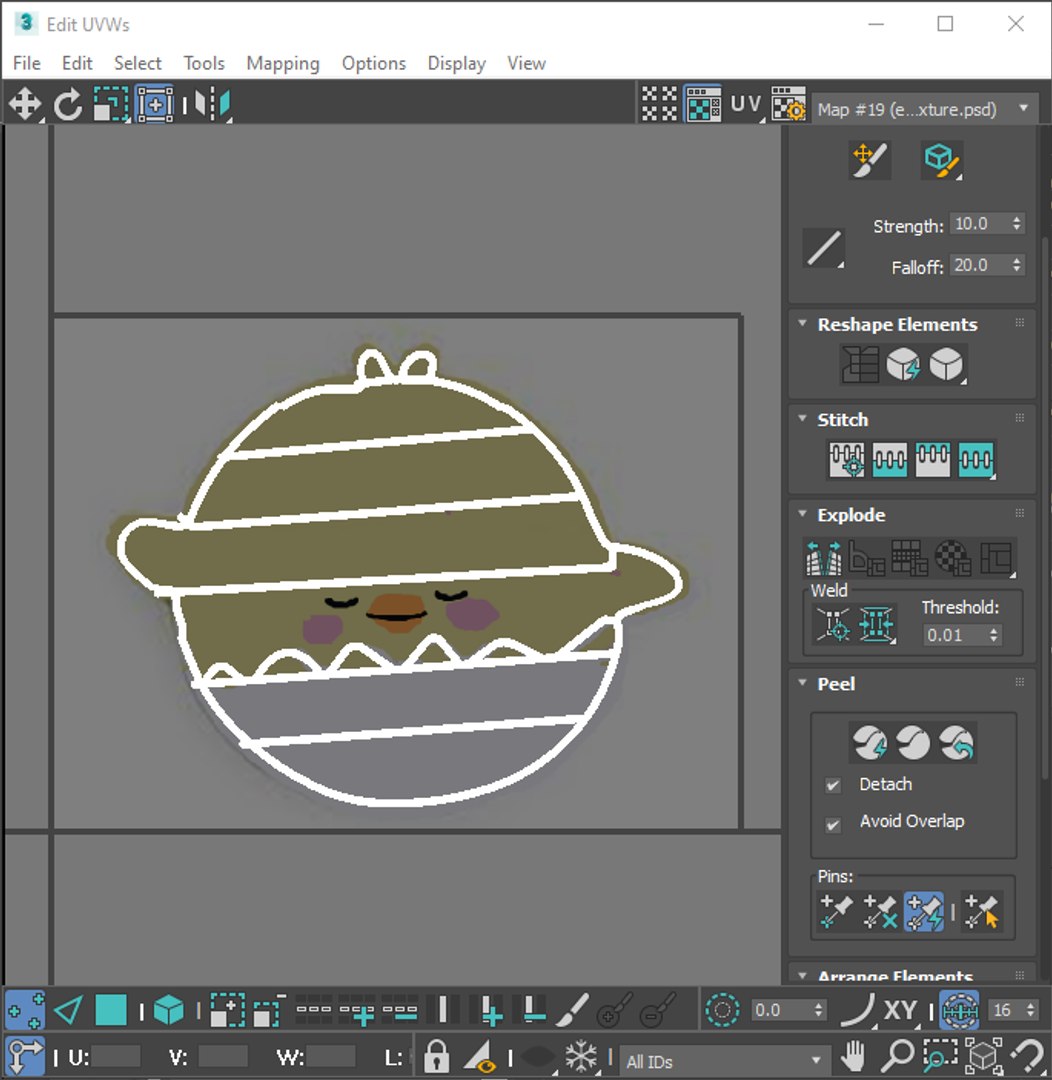Click the Grow selection icon

pyautogui.click(x=227, y=1010)
